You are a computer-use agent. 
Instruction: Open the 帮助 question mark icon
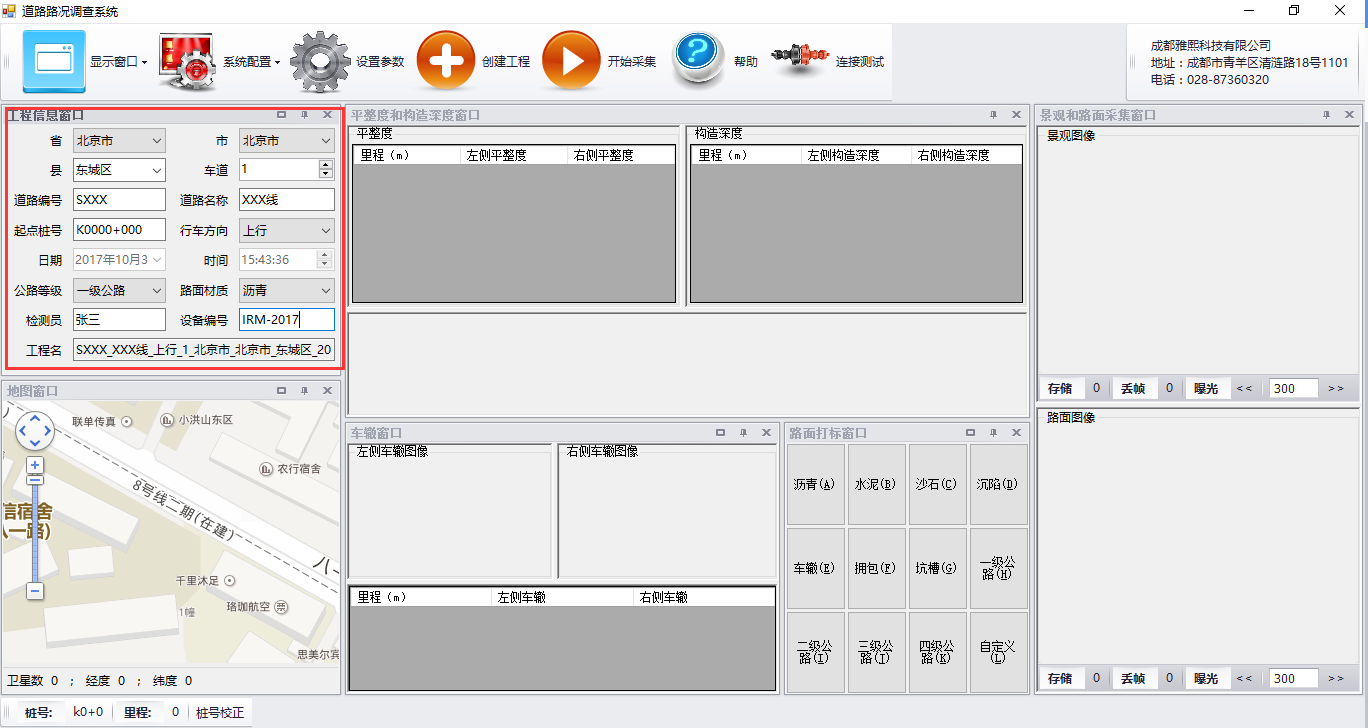click(698, 60)
